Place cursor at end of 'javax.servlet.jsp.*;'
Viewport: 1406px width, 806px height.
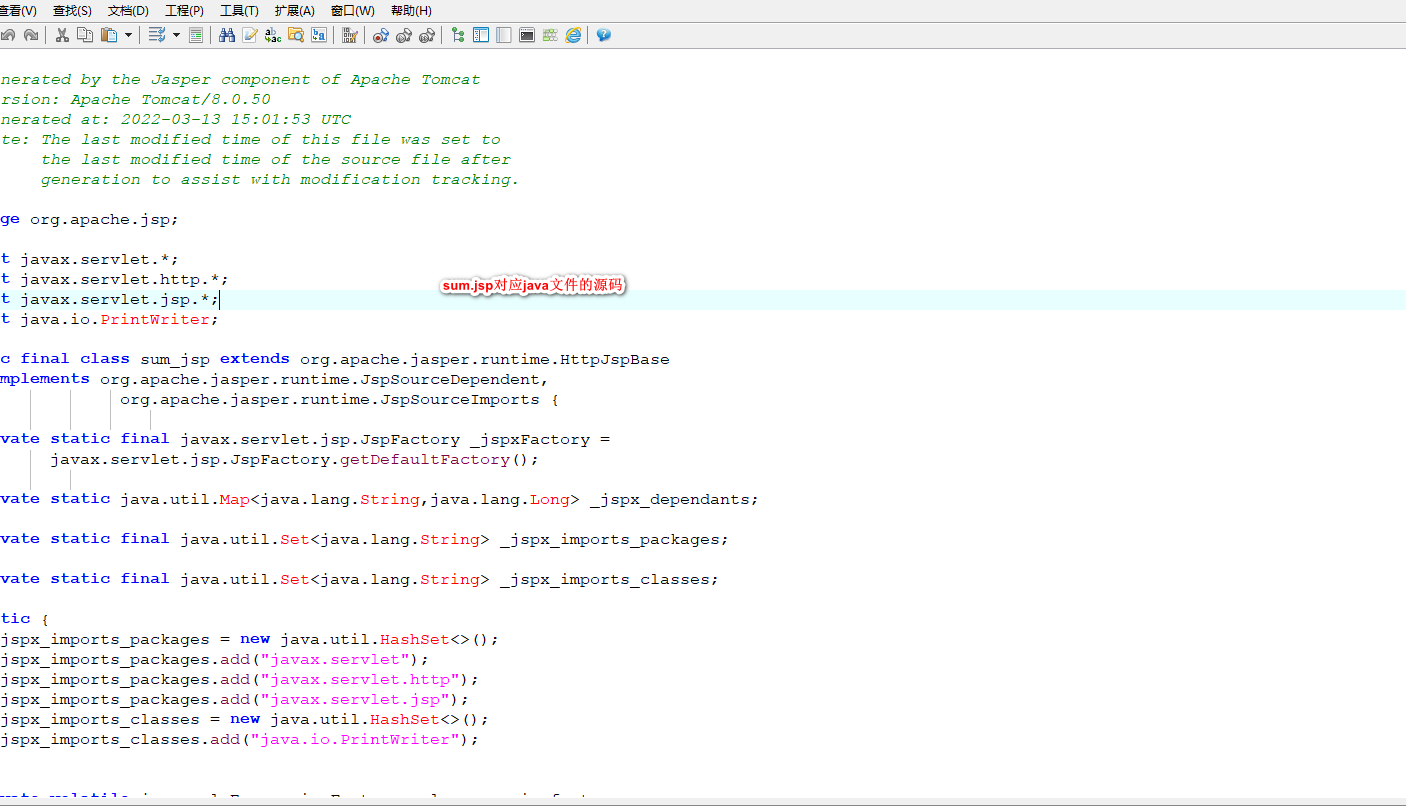(x=219, y=300)
